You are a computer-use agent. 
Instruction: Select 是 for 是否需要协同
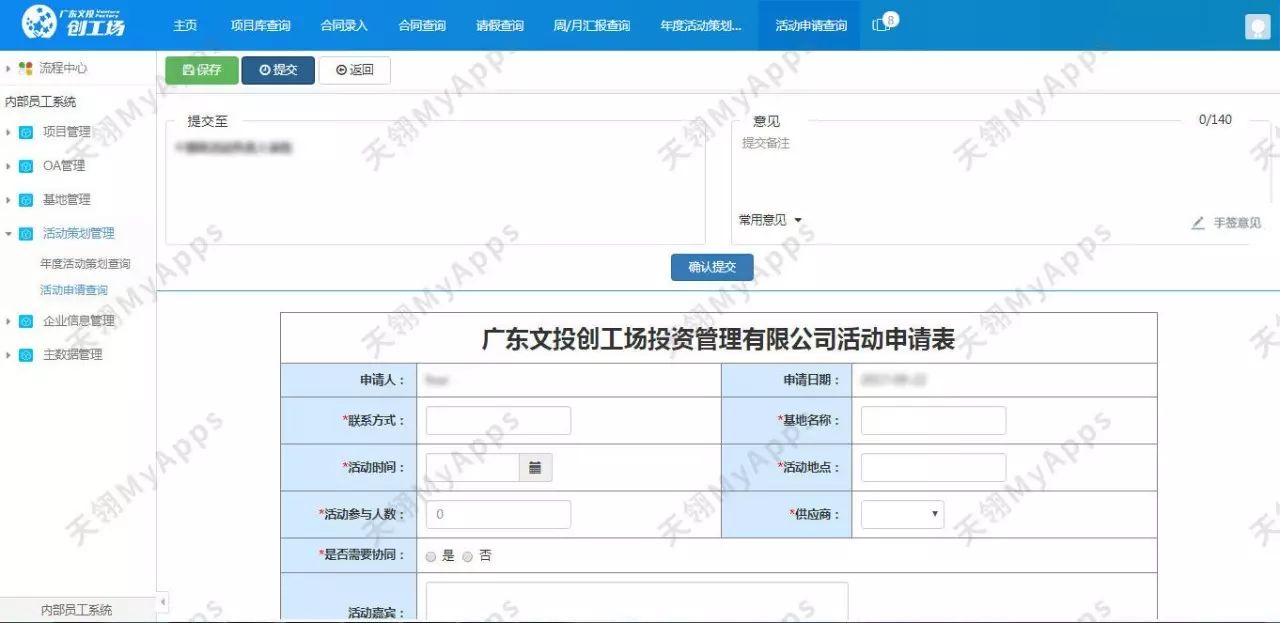point(431,557)
